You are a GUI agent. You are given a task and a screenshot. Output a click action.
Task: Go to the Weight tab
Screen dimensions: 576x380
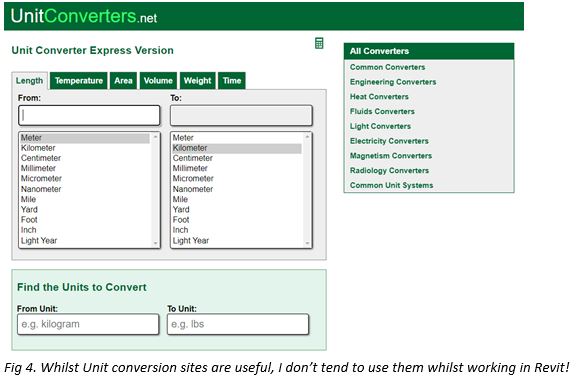click(x=197, y=80)
